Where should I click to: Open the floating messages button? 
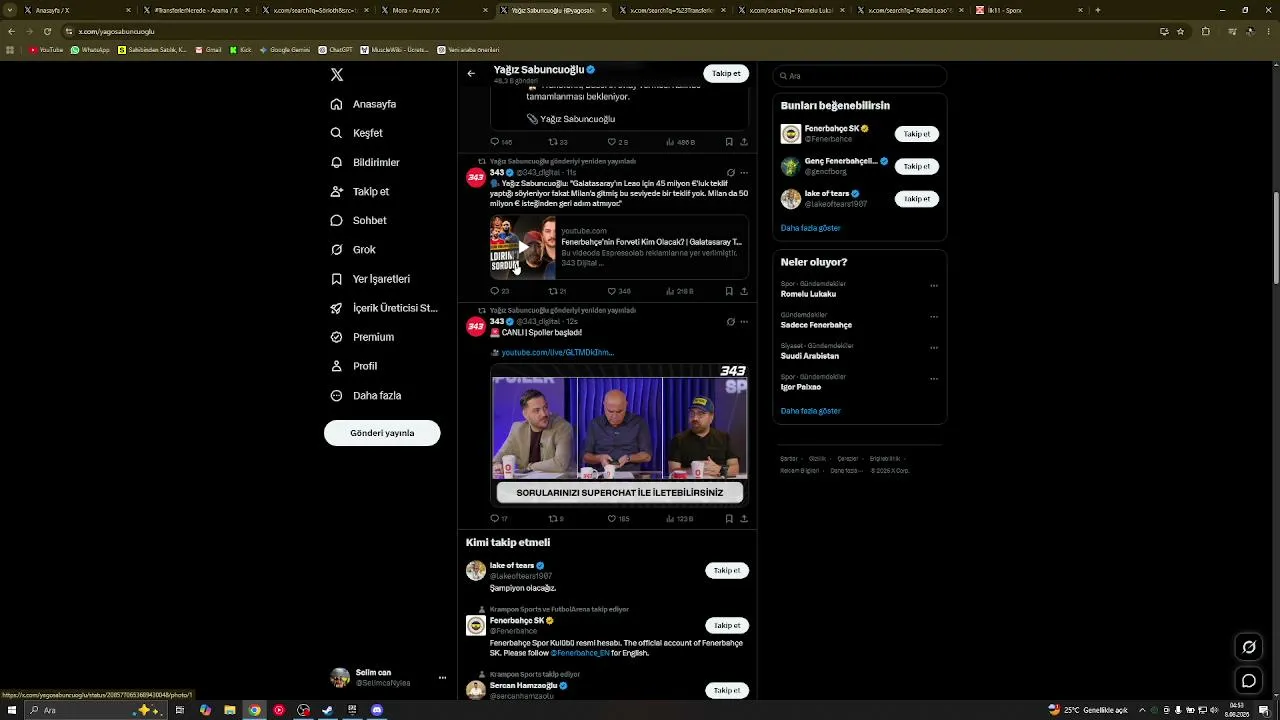click(1249, 681)
